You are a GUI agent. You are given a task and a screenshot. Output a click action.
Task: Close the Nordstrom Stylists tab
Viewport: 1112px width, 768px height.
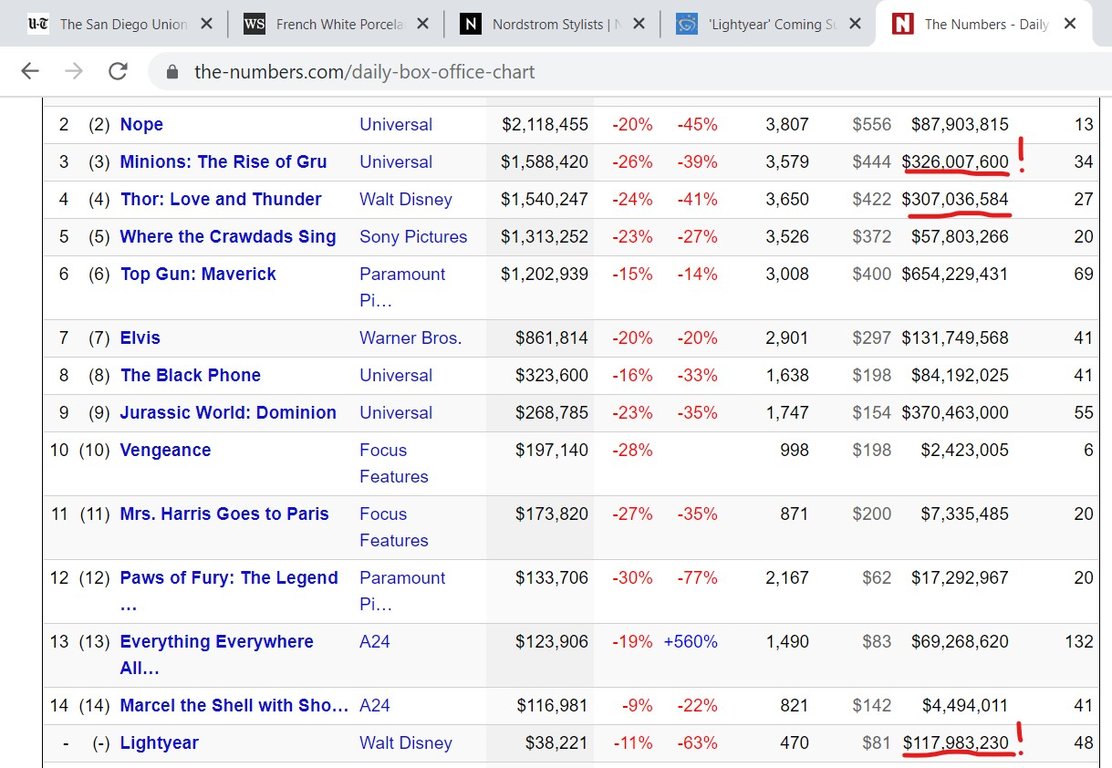click(639, 24)
